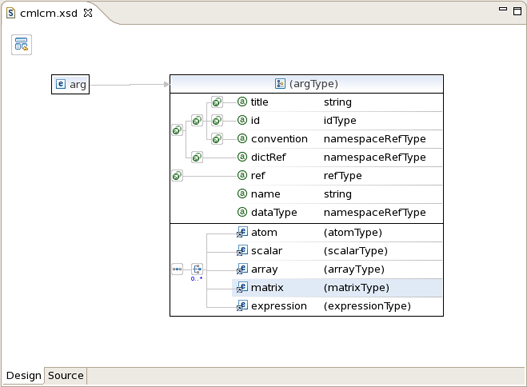Click the (matrixType) type value

(x=356, y=287)
